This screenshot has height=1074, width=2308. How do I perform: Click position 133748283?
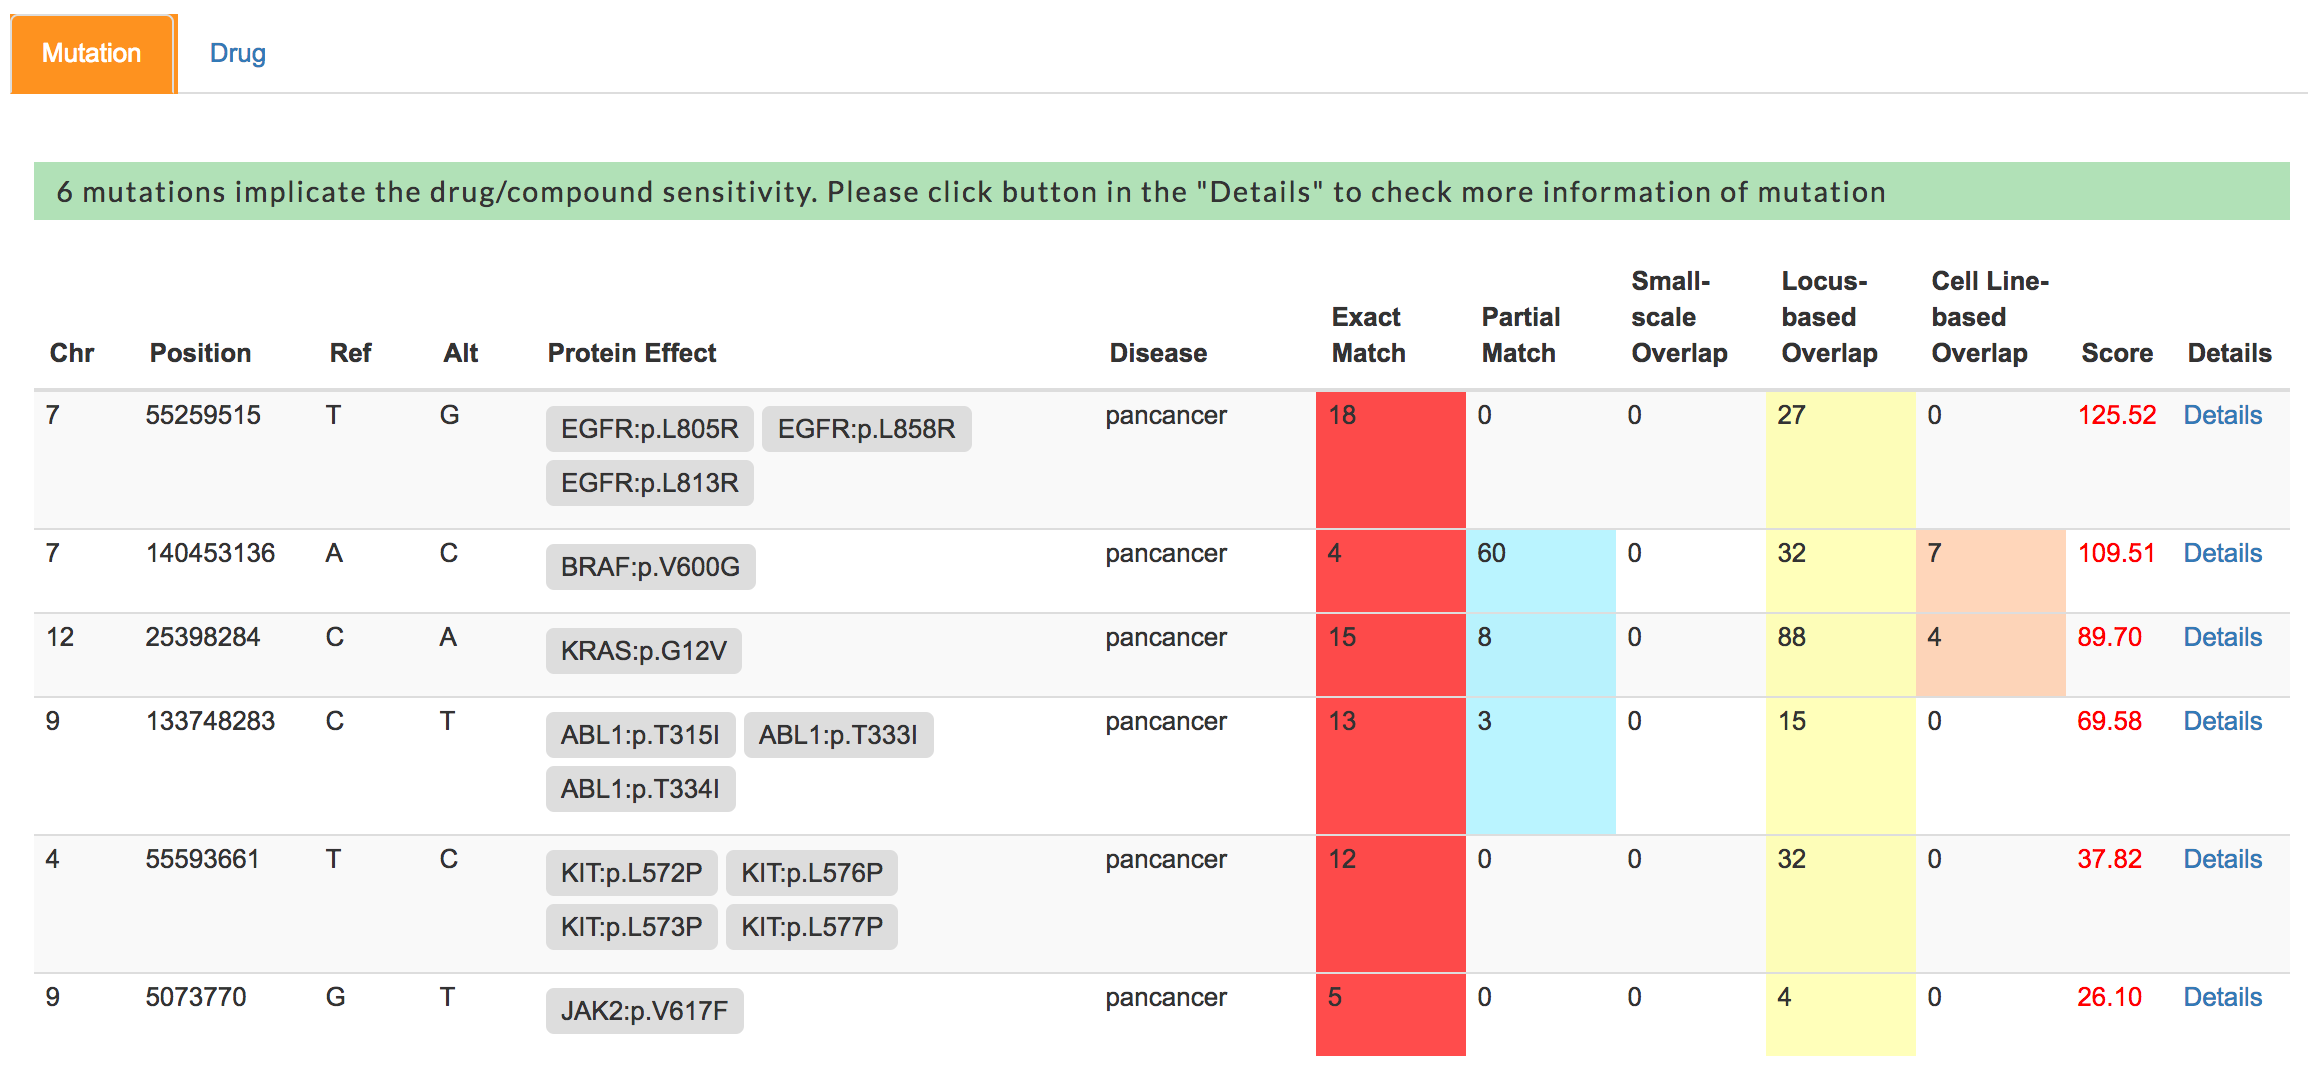(x=210, y=721)
